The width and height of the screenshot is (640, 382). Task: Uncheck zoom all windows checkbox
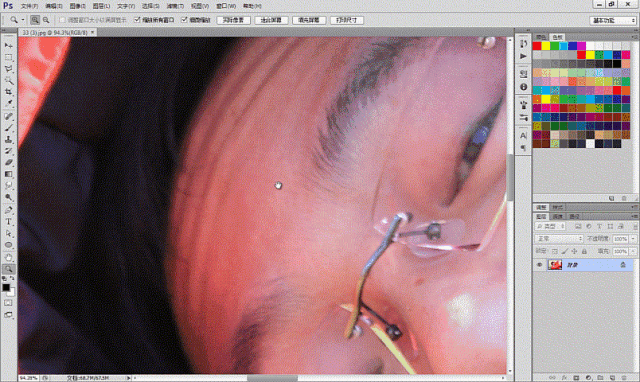coord(137,20)
